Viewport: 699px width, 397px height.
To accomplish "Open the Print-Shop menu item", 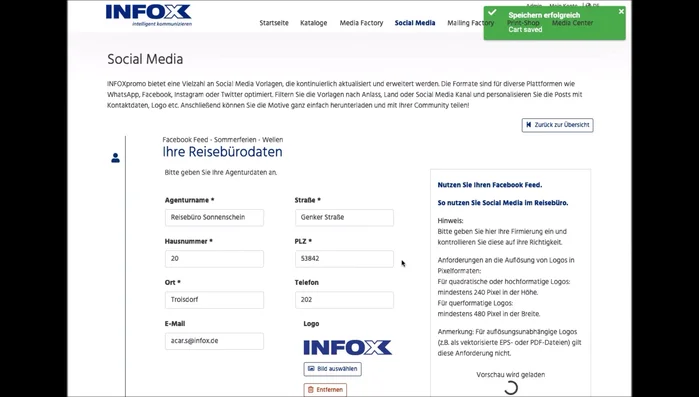I will coord(523,23).
